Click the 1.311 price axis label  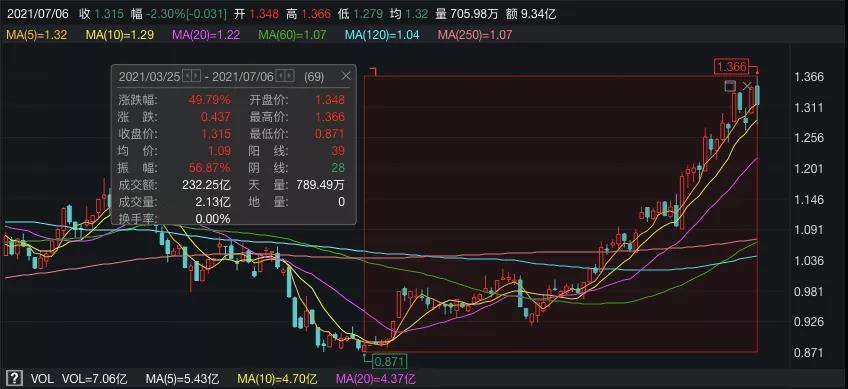(809, 108)
